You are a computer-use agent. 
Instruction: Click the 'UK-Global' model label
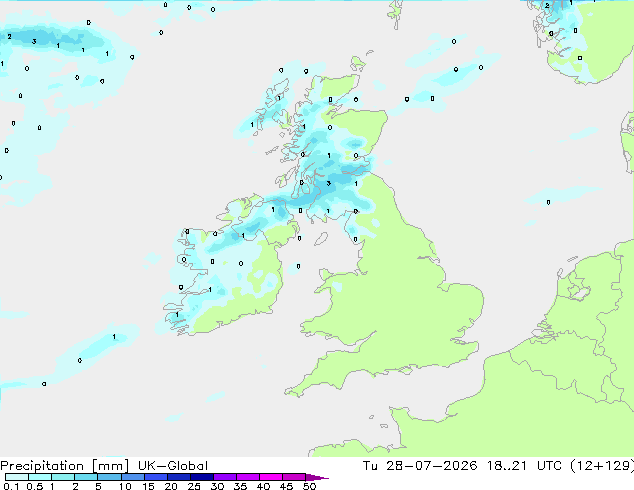coord(173,466)
